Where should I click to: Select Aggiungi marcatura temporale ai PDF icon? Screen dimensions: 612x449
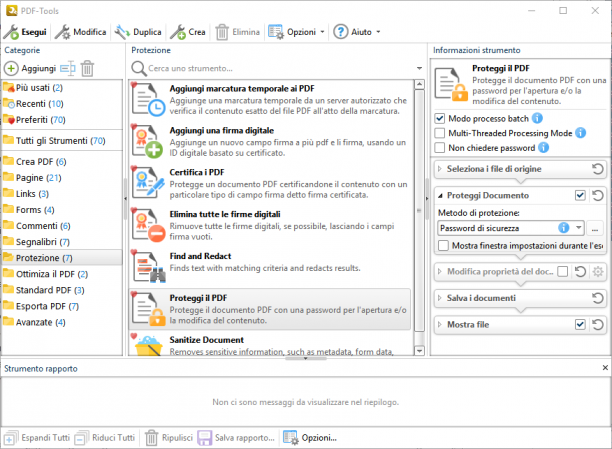(148, 100)
